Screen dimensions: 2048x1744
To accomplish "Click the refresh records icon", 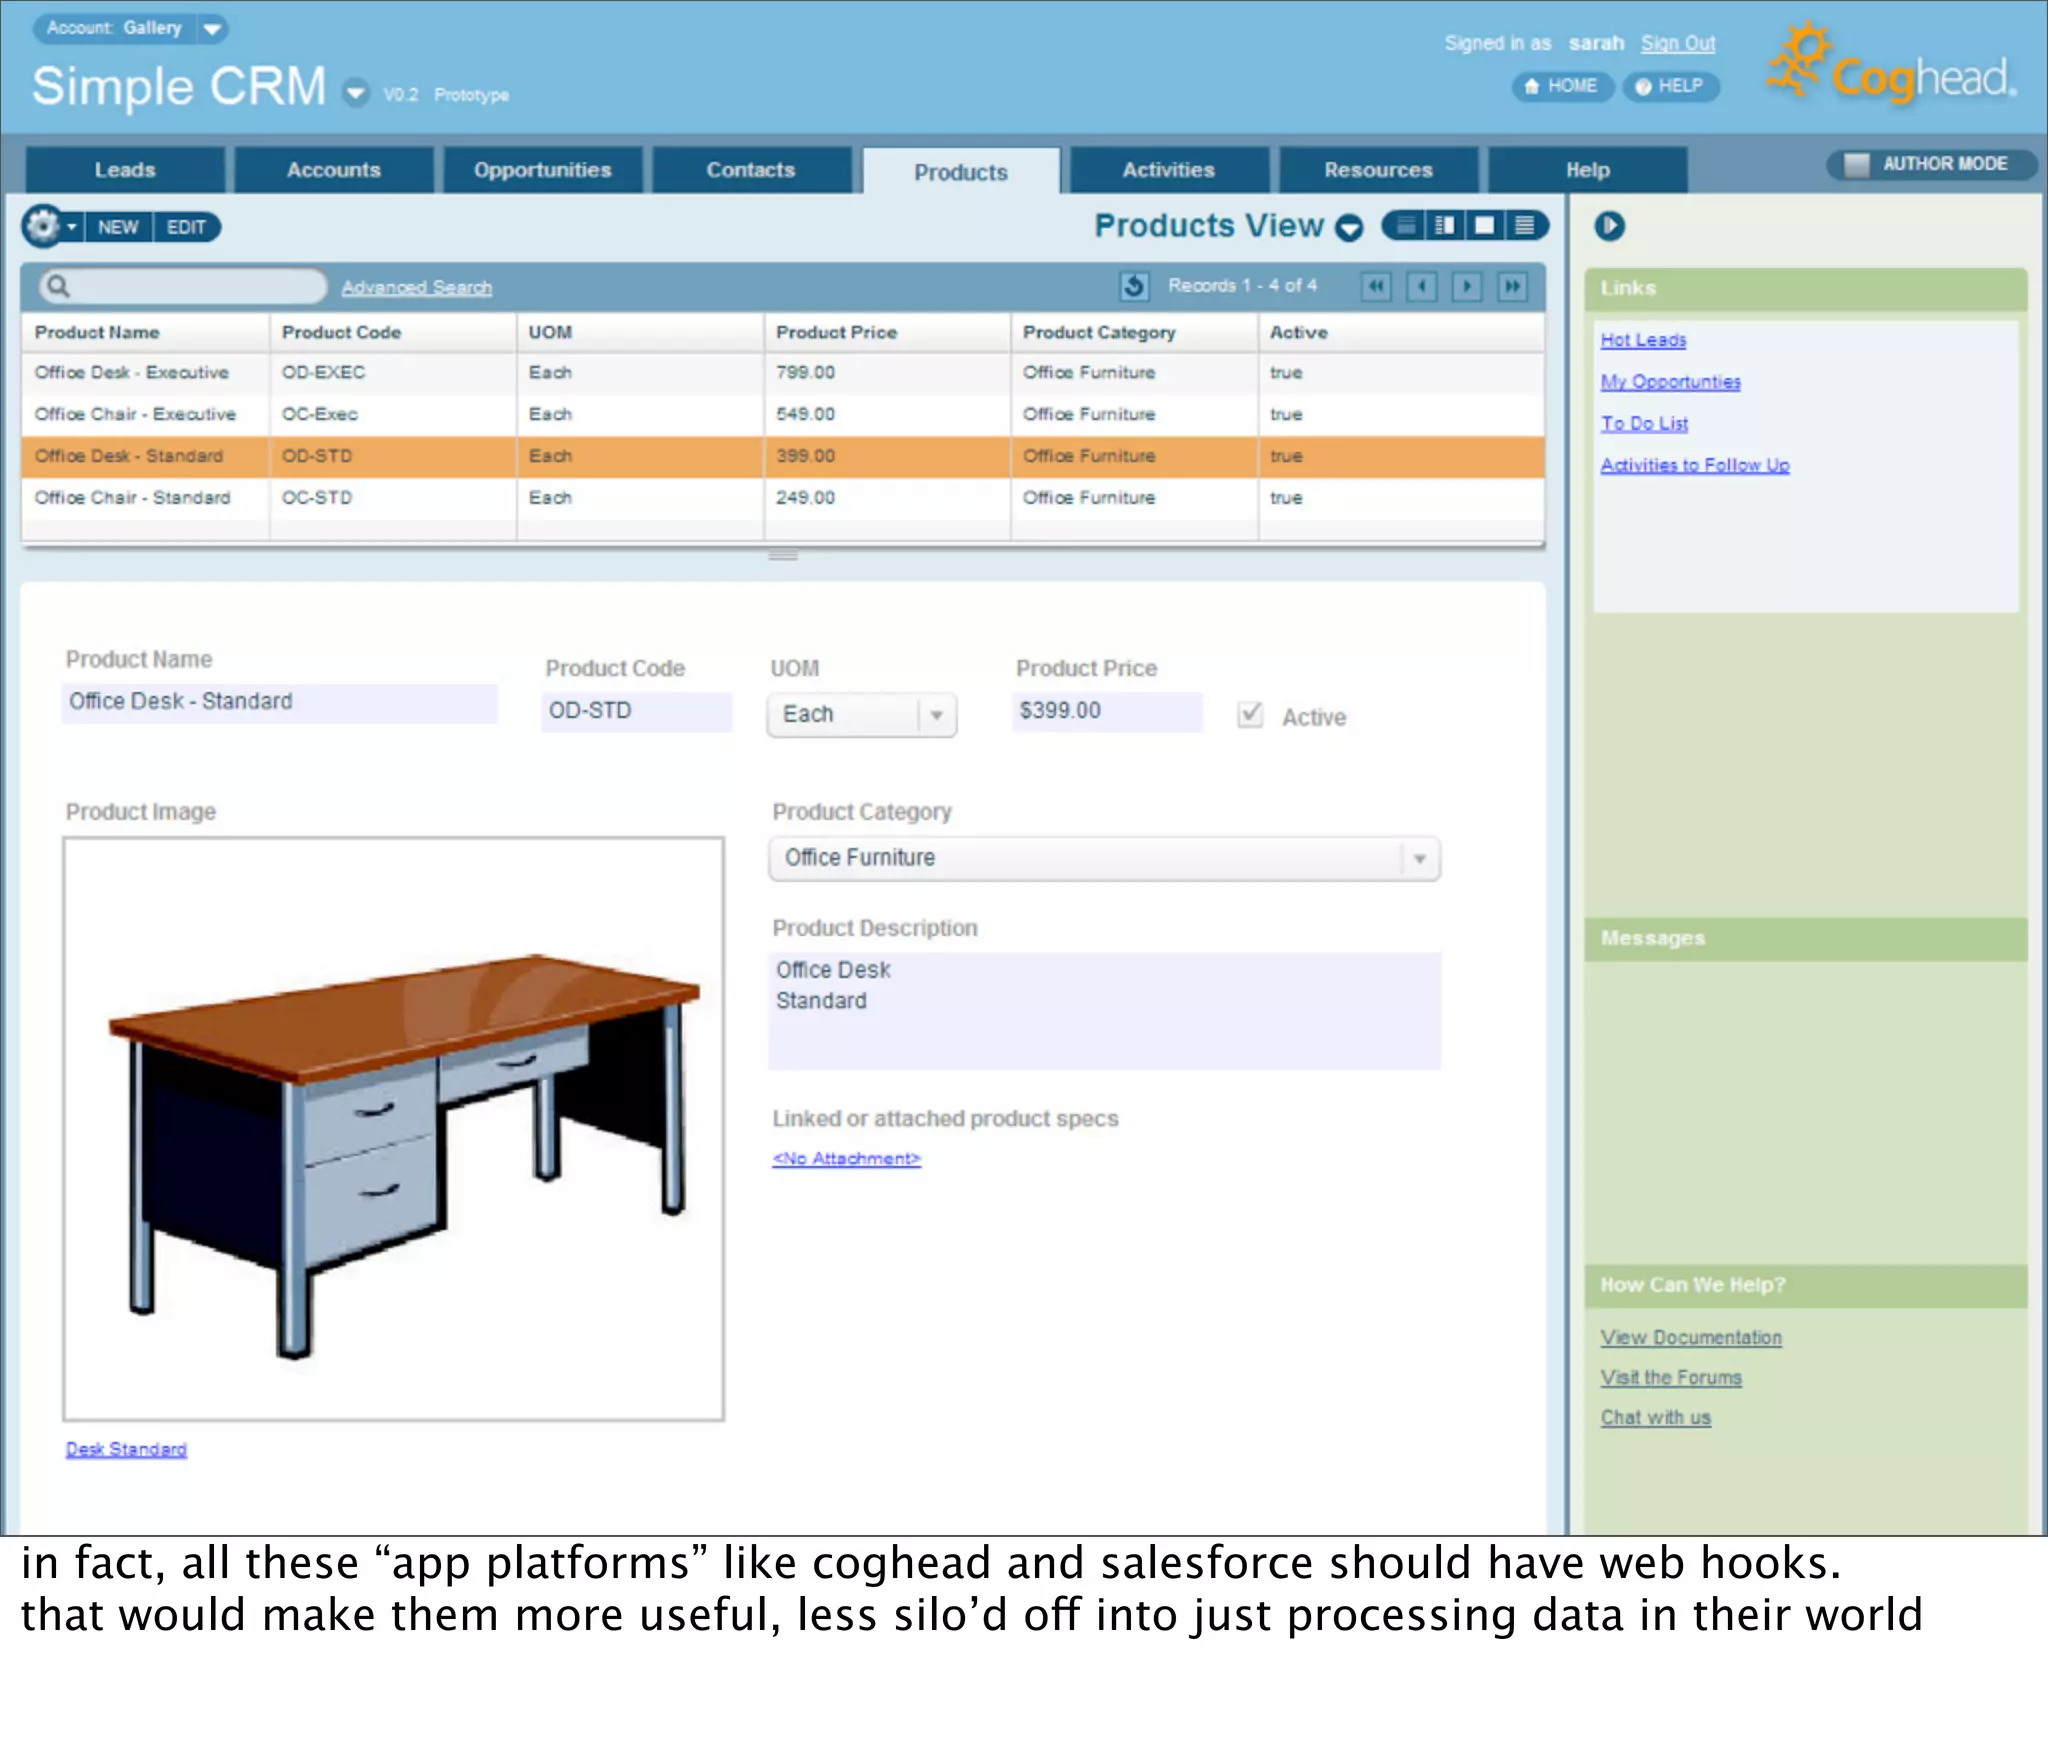I will click(1133, 287).
